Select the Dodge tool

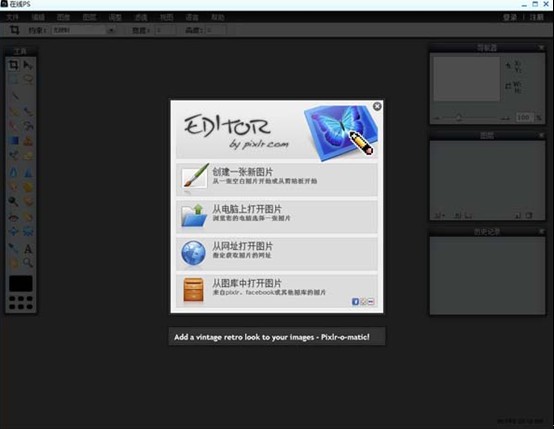(x=13, y=201)
